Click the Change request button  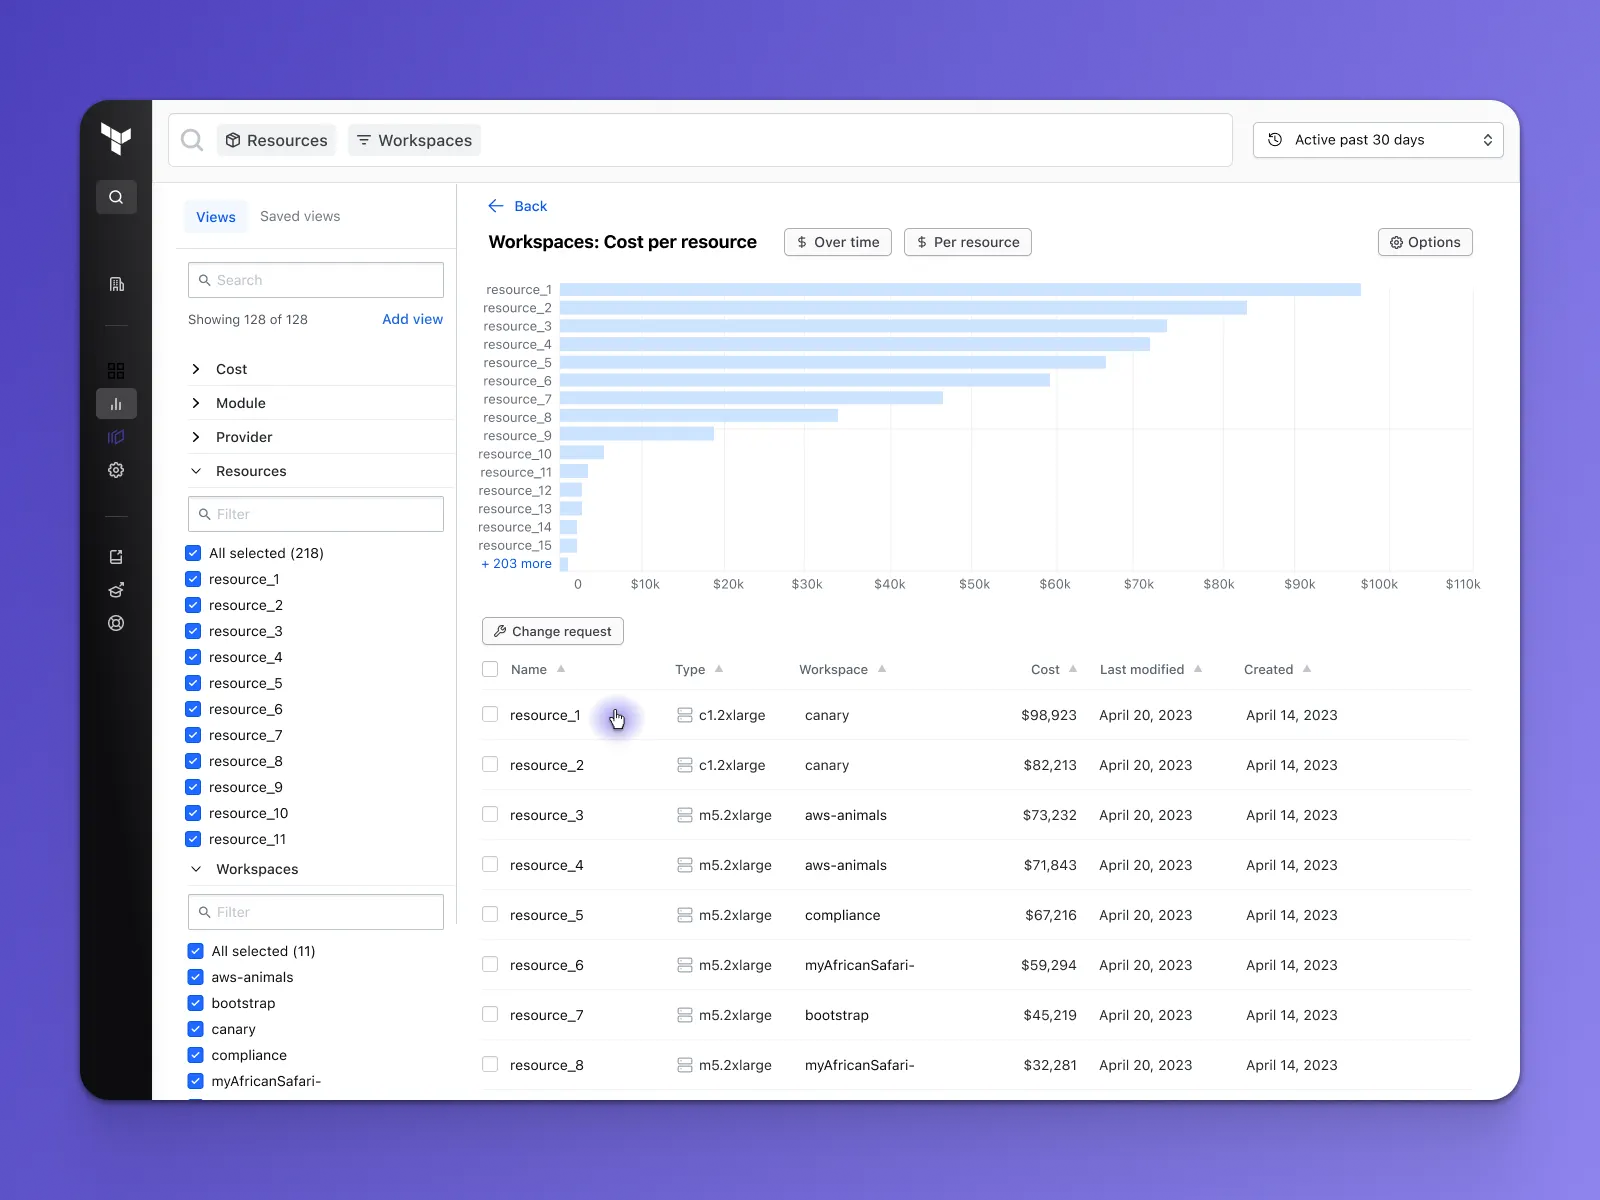click(553, 631)
